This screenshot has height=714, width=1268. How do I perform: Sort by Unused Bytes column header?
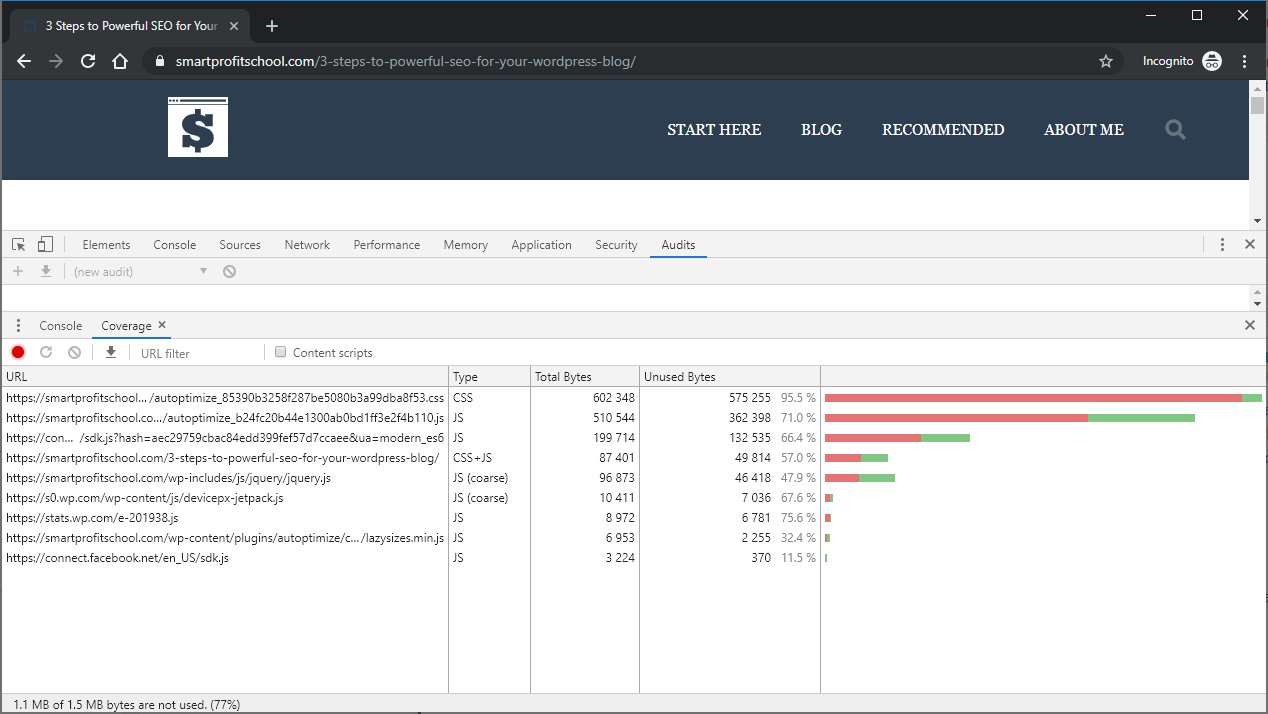coord(730,377)
